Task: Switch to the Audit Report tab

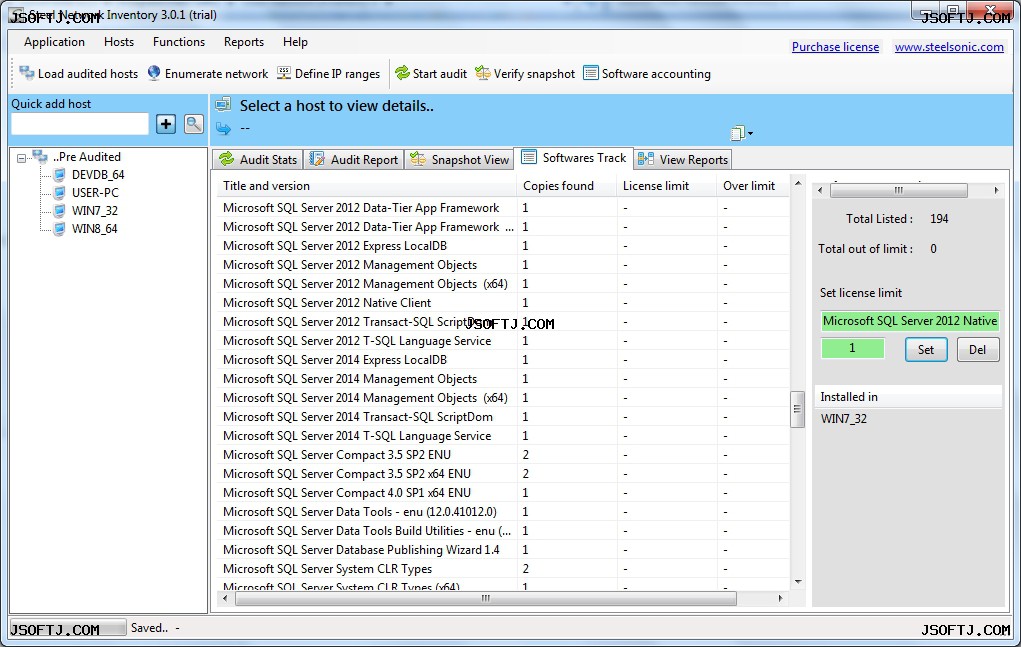Action: (x=354, y=159)
